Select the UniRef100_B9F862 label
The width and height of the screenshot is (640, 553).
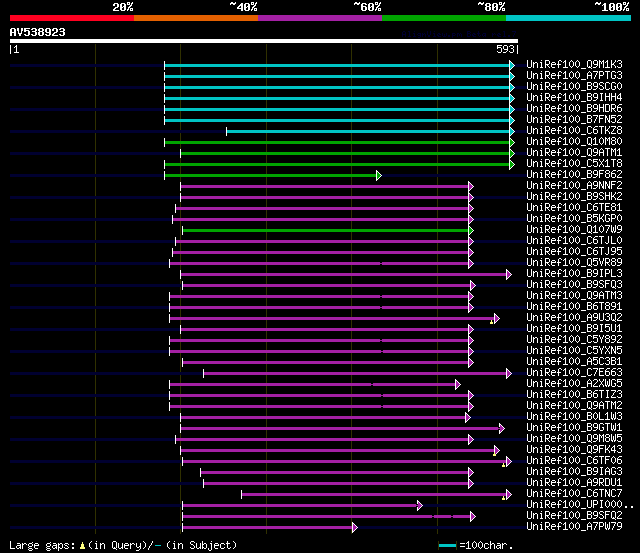(574, 175)
